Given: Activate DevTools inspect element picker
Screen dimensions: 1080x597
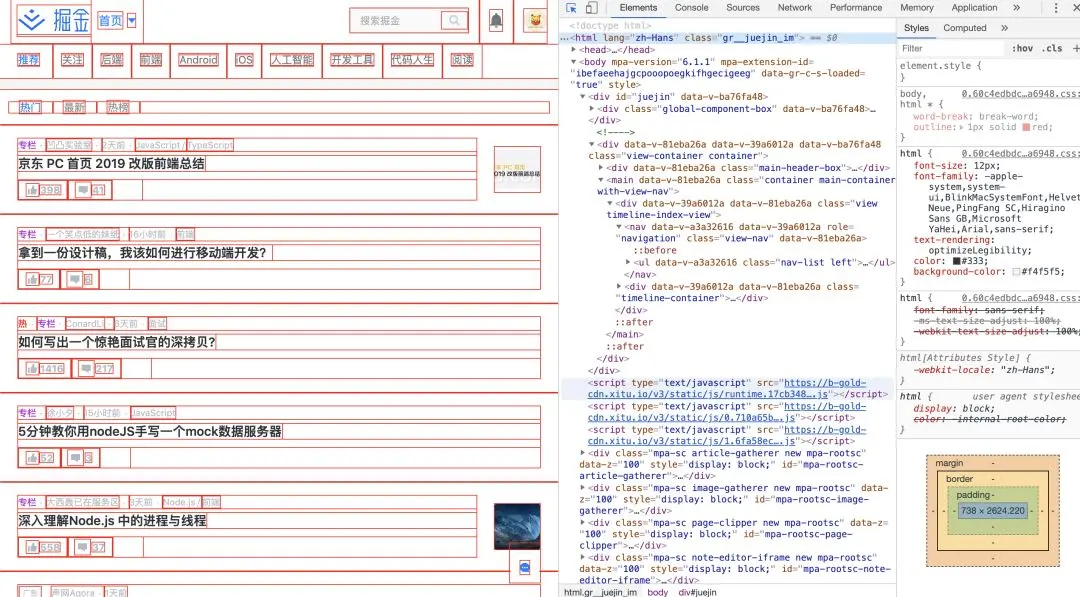Looking at the screenshot, I should [571, 8].
